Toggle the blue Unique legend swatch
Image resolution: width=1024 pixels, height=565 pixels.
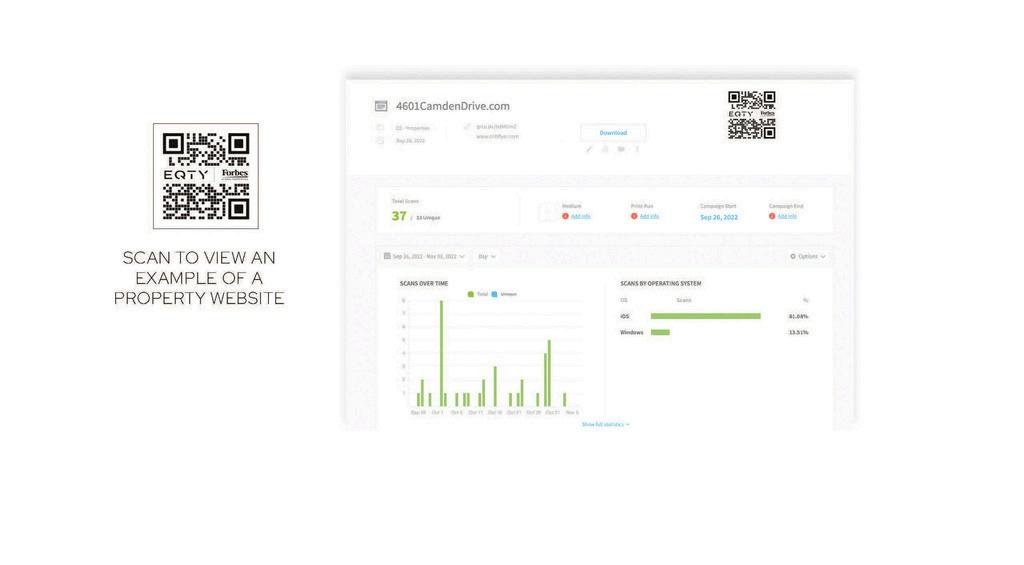point(494,295)
